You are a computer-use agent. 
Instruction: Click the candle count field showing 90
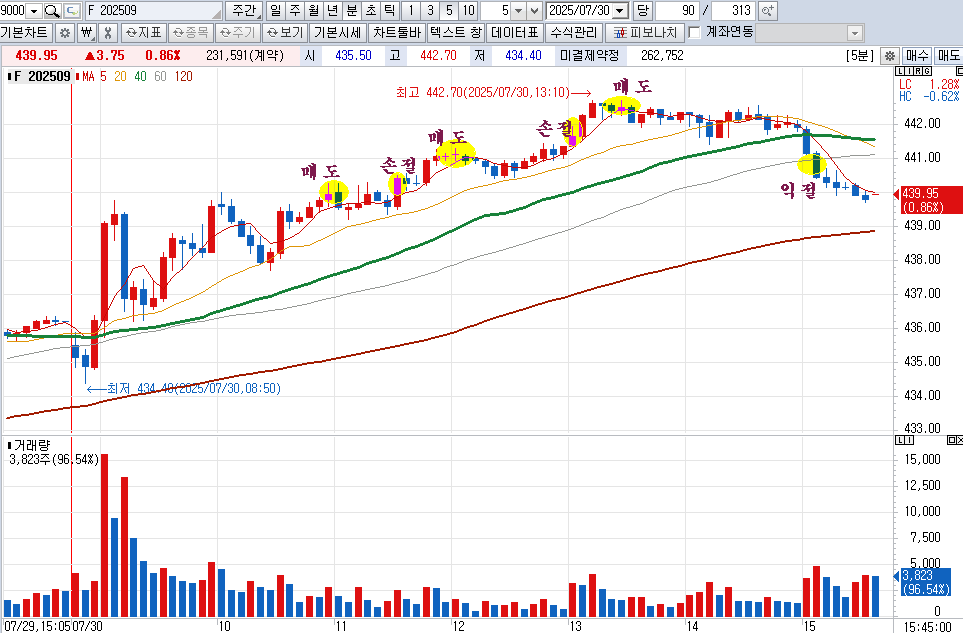[677, 10]
